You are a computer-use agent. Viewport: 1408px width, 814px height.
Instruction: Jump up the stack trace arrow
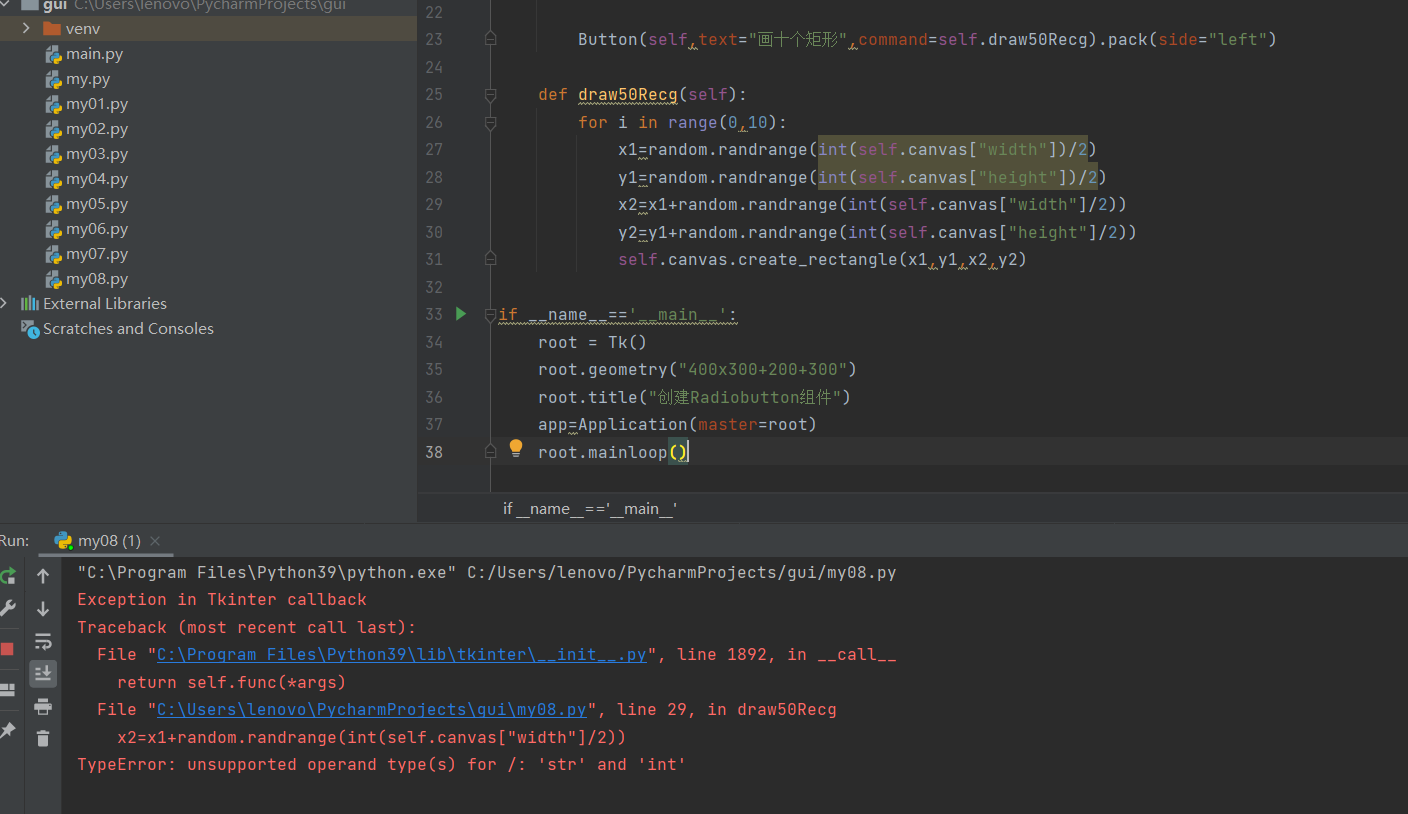click(x=43, y=576)
